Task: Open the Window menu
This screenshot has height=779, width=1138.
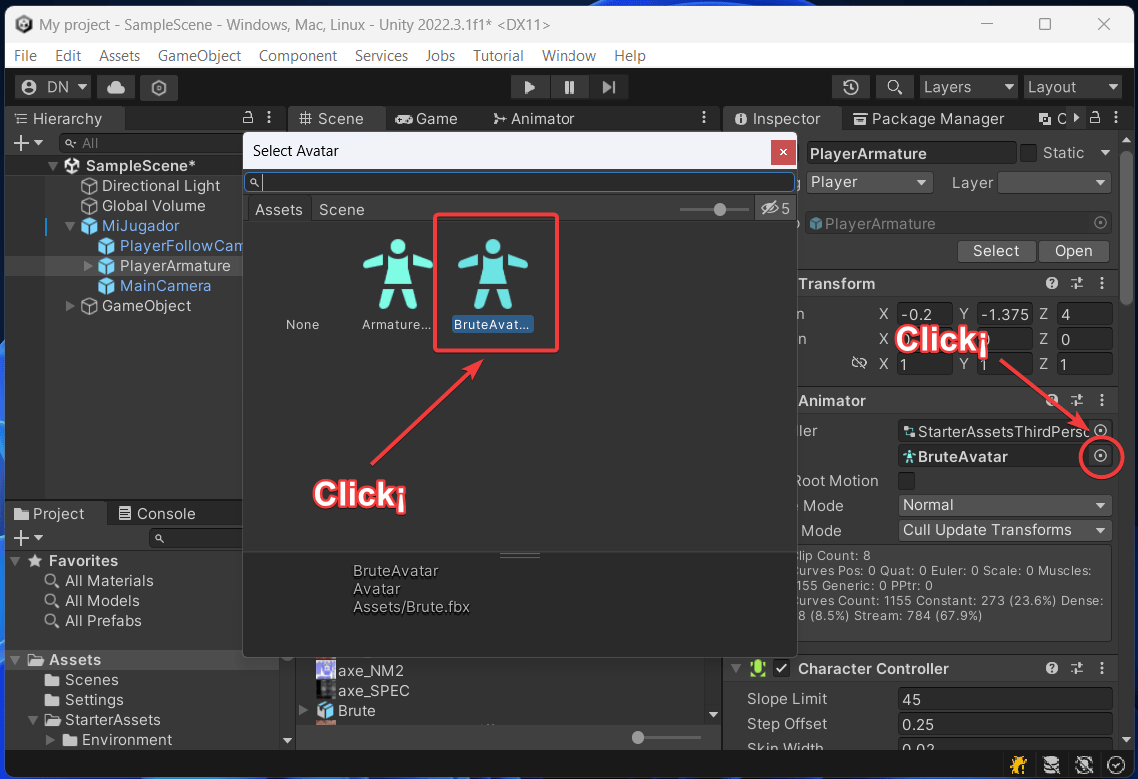Action: (568, 56)
